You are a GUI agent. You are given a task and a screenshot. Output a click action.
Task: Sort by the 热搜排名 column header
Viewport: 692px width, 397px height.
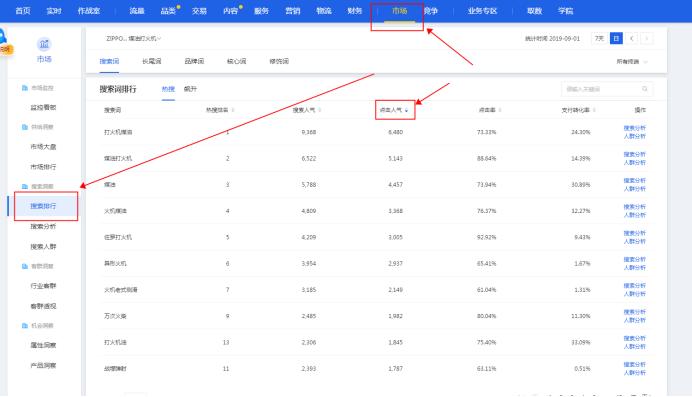pos(220,110)
